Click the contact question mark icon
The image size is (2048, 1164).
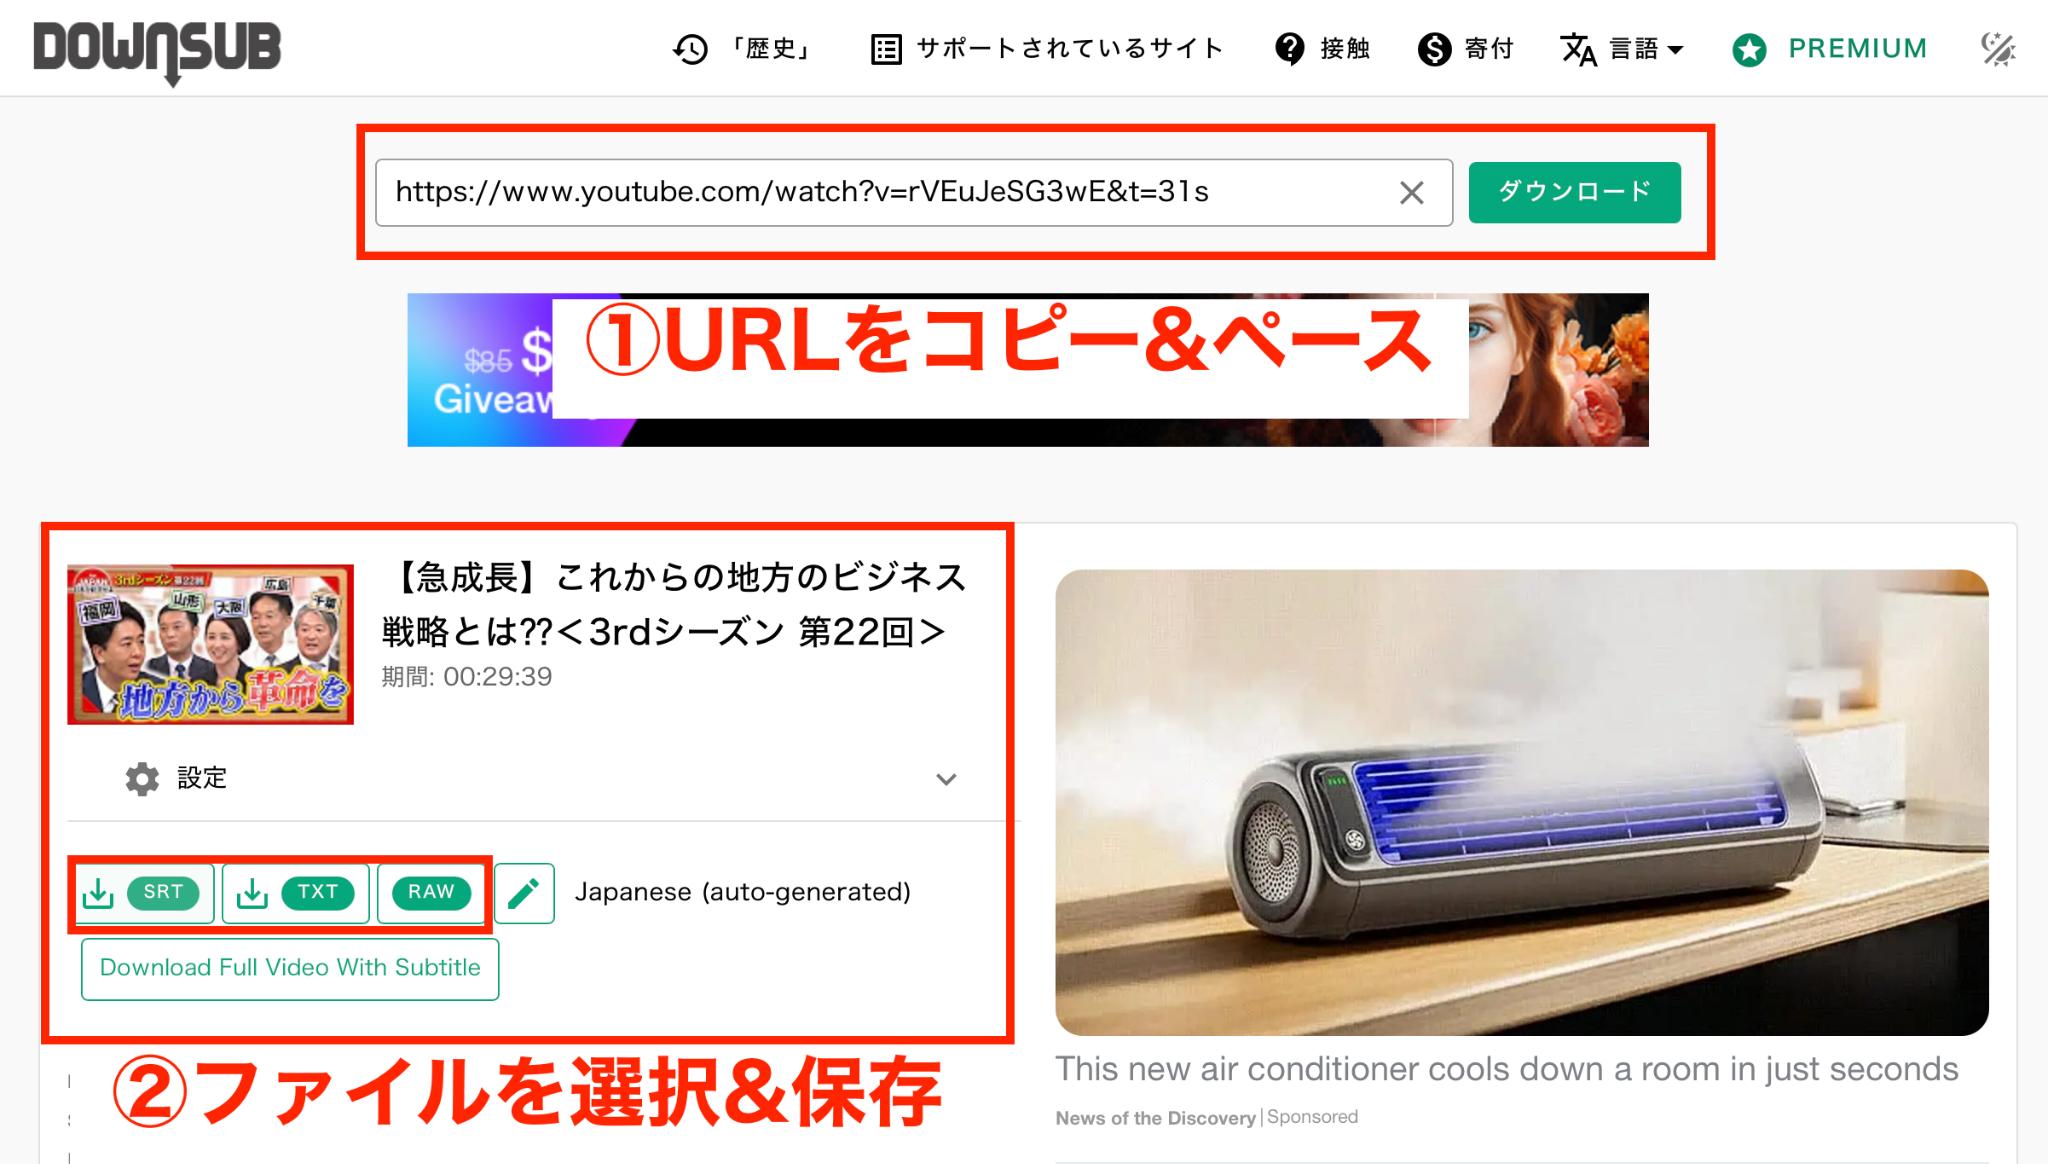tap(1290, 49)
